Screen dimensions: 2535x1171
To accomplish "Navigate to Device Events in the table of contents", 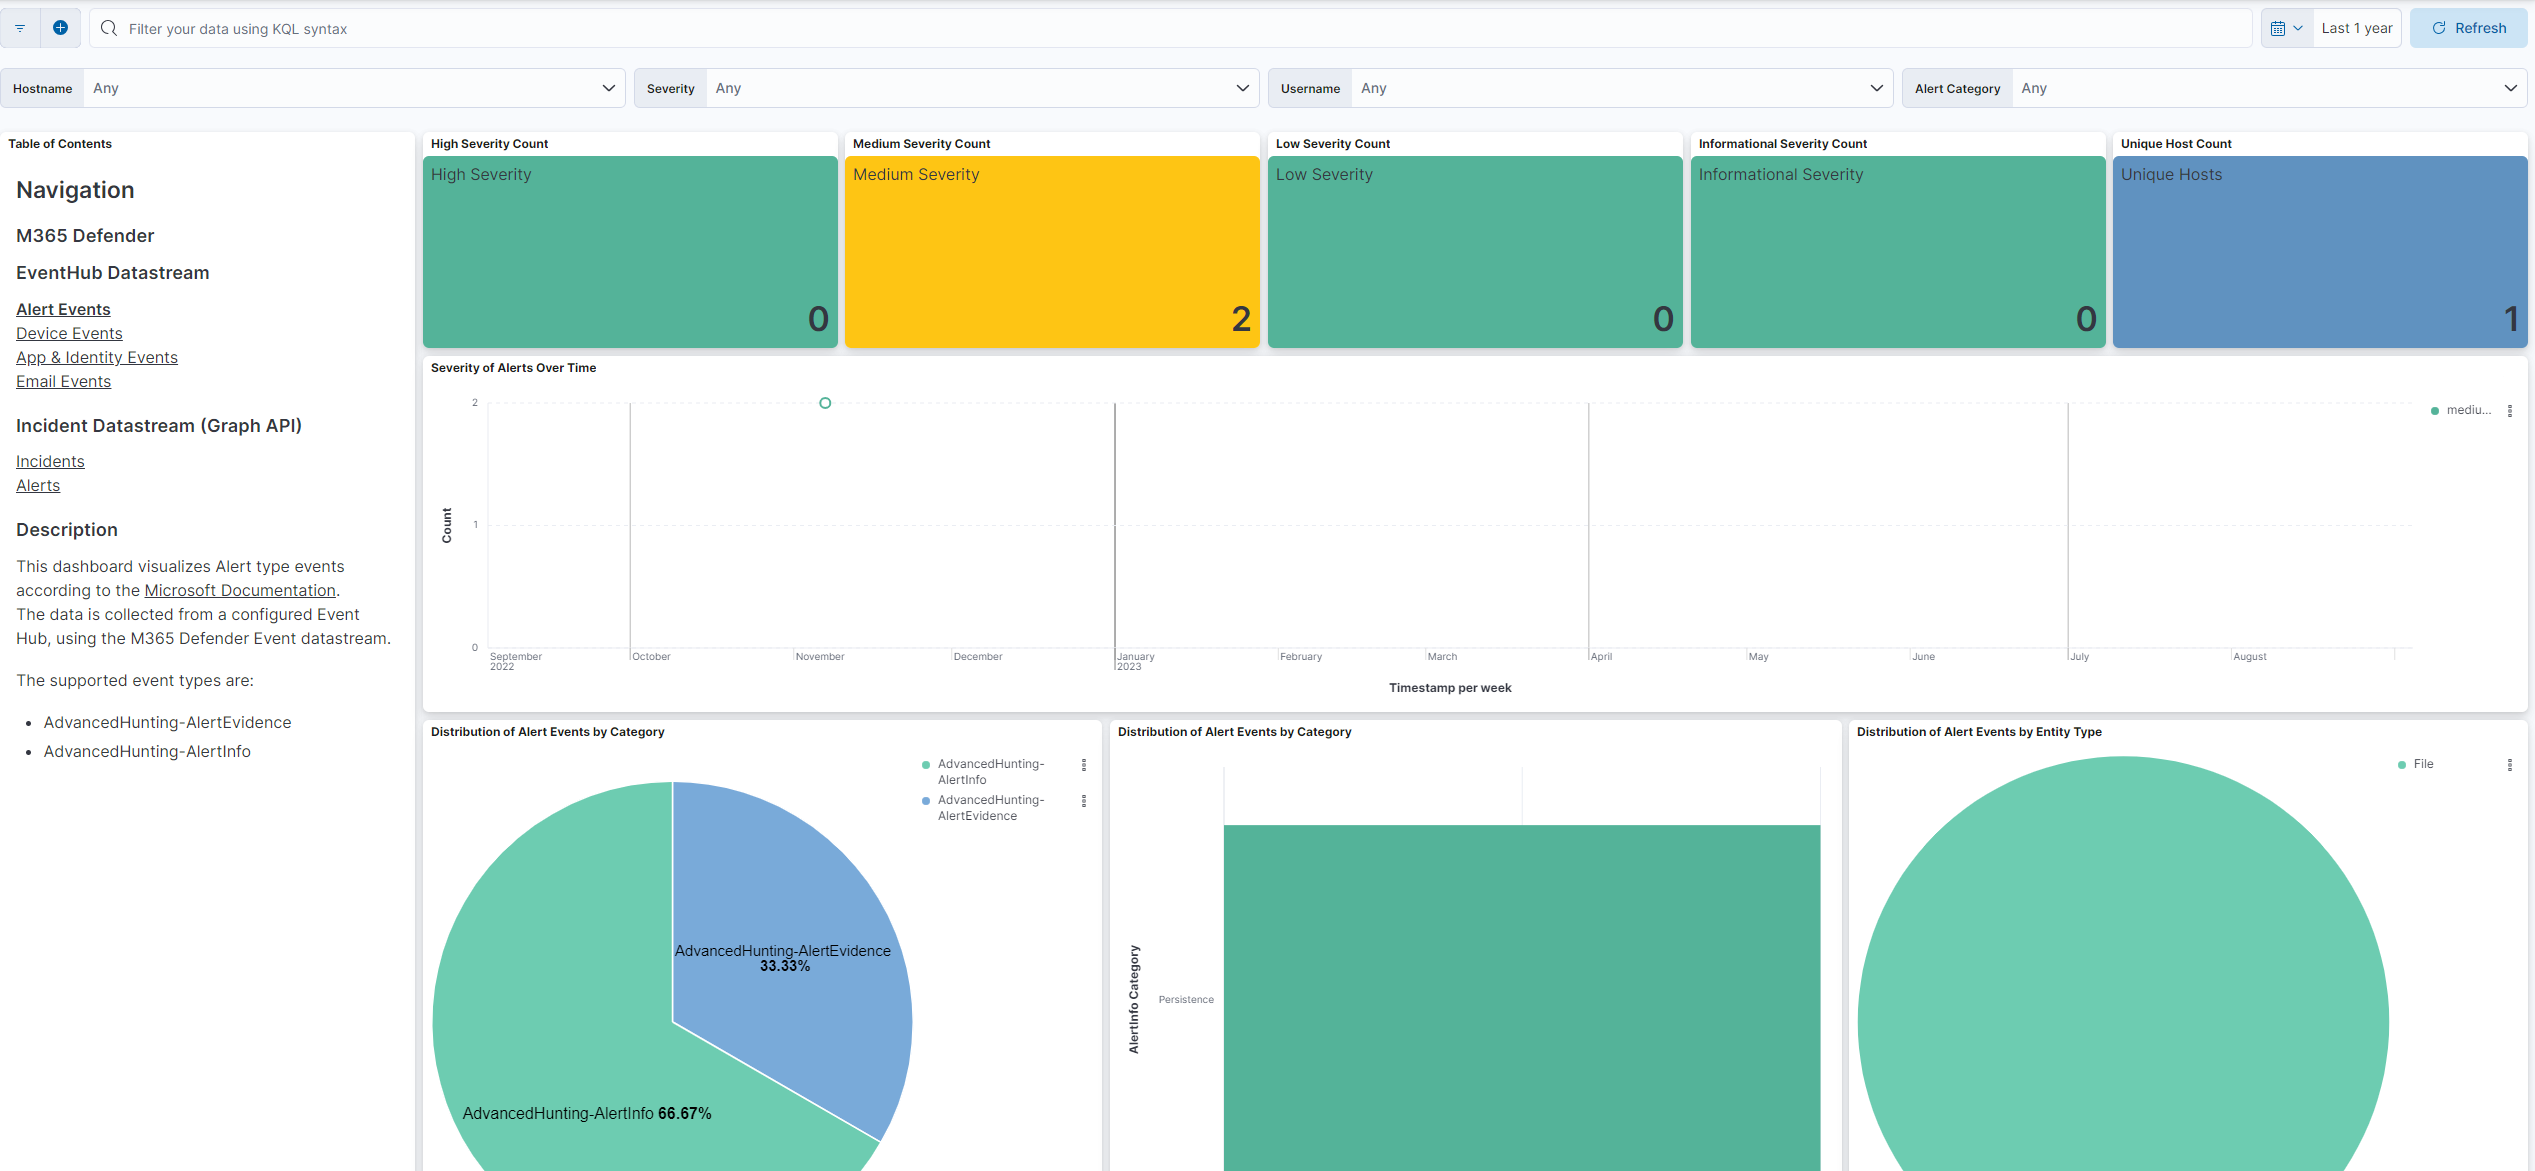I will coord(69,333).
